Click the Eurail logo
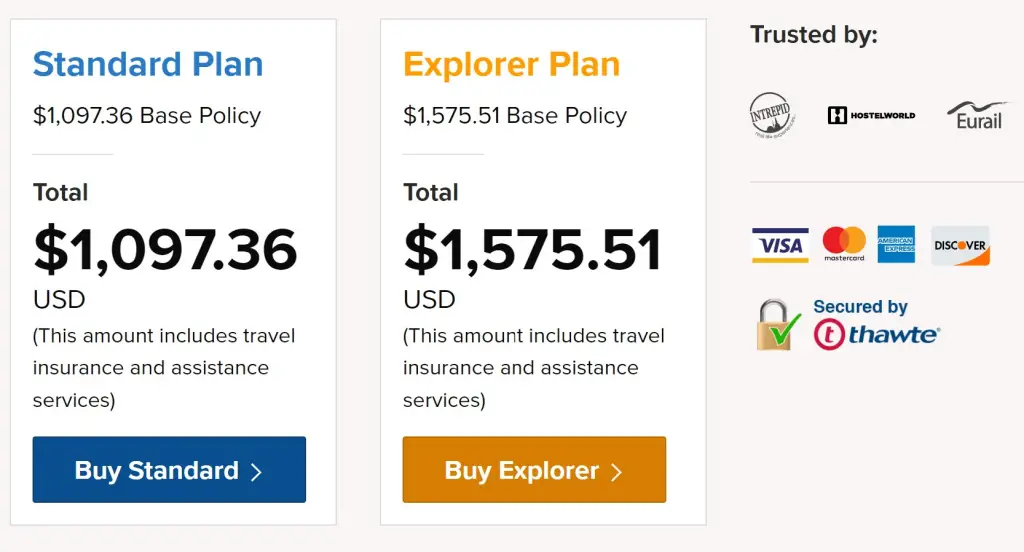1024x552 pixels. [x=977, y=116]
